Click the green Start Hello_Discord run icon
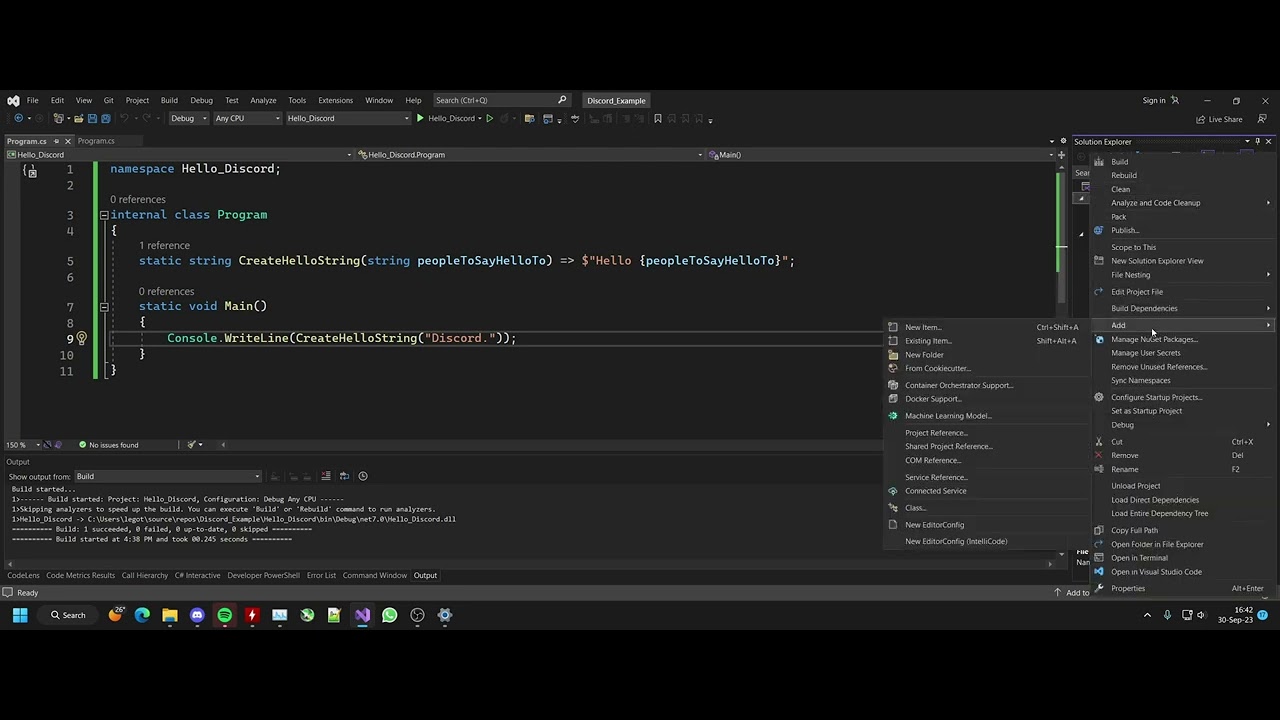 pos(420,118)
